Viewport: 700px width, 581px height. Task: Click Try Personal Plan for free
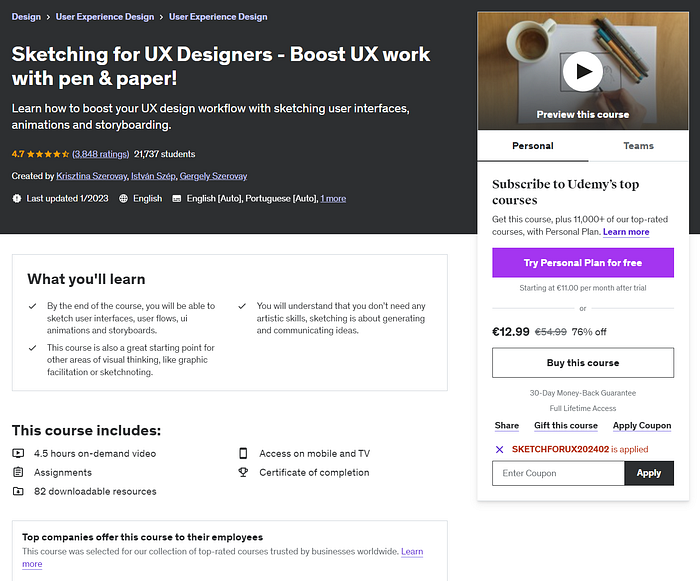[x=583, y=263]
